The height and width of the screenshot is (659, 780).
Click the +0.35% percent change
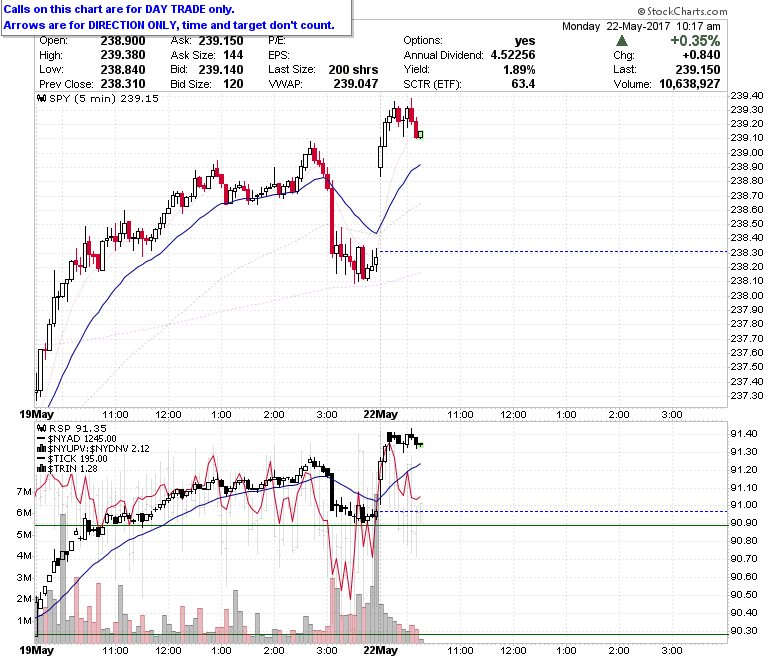coord(695,41)
